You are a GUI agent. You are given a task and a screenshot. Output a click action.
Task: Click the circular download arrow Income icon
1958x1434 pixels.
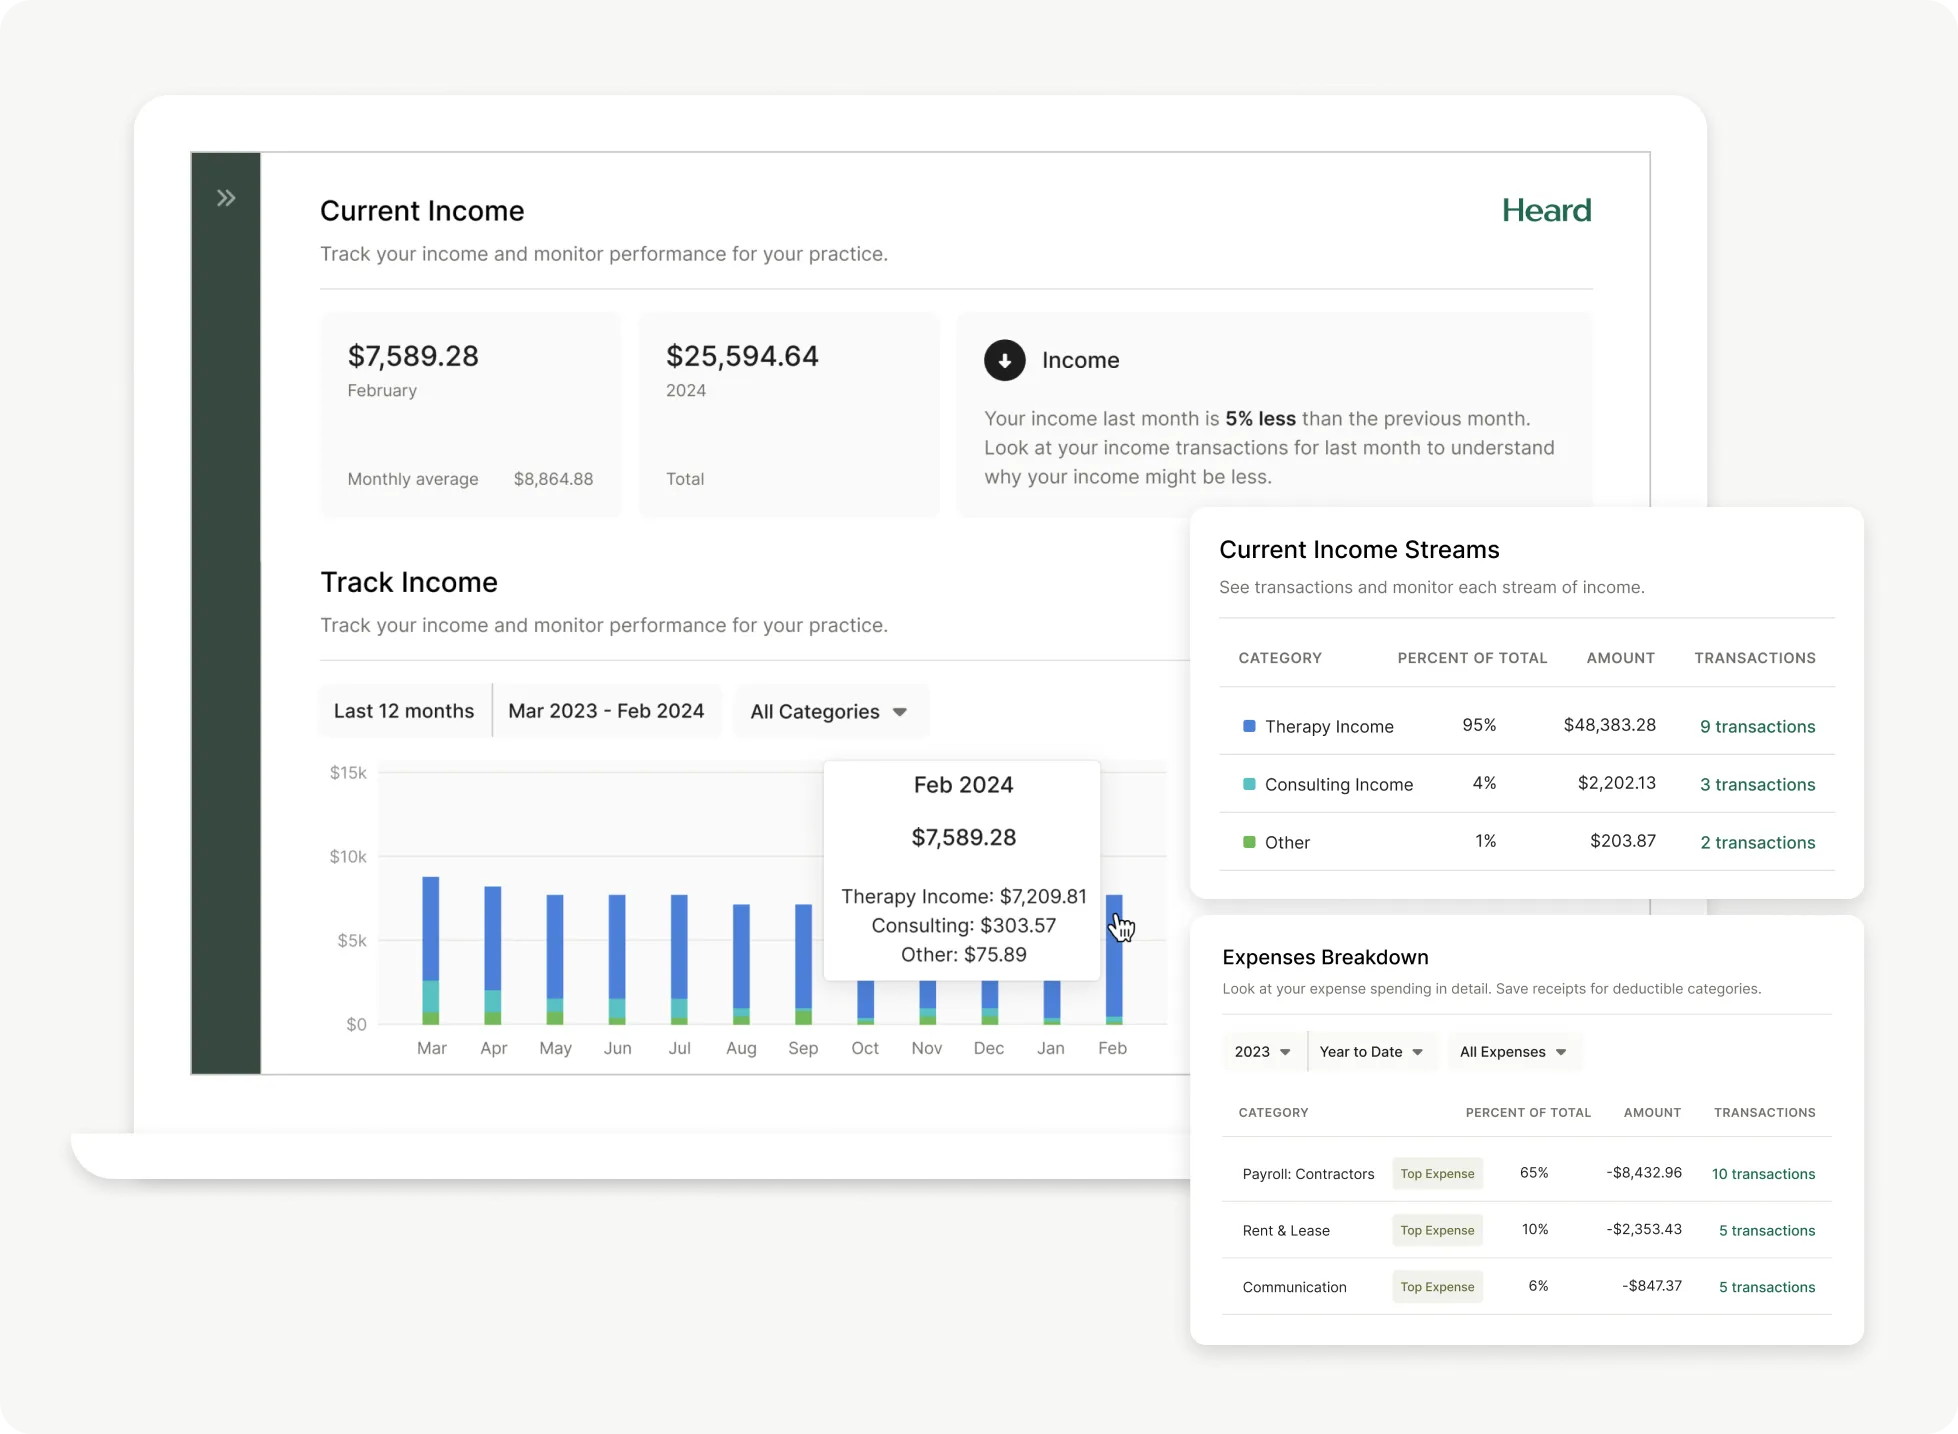point(1004,360)
